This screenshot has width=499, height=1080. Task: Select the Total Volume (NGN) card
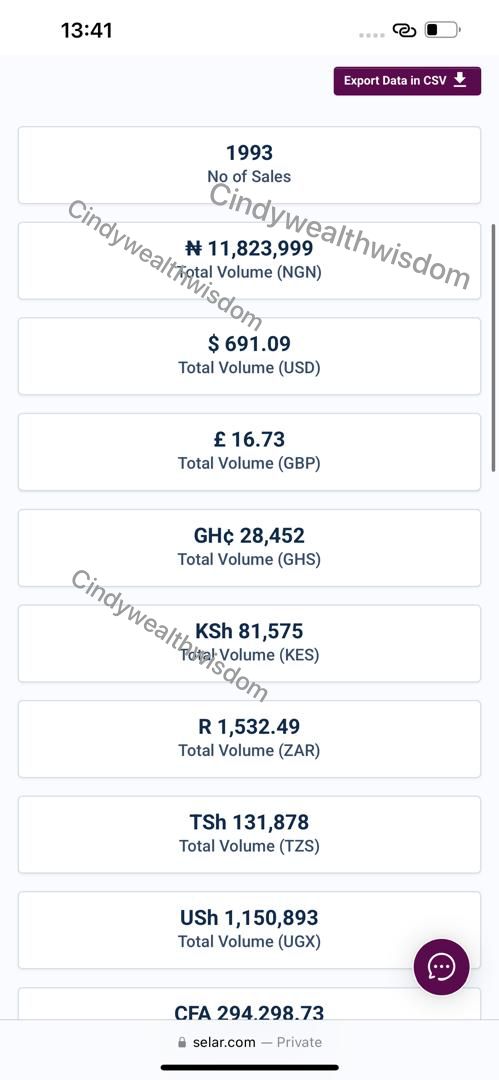pos(249,260)
